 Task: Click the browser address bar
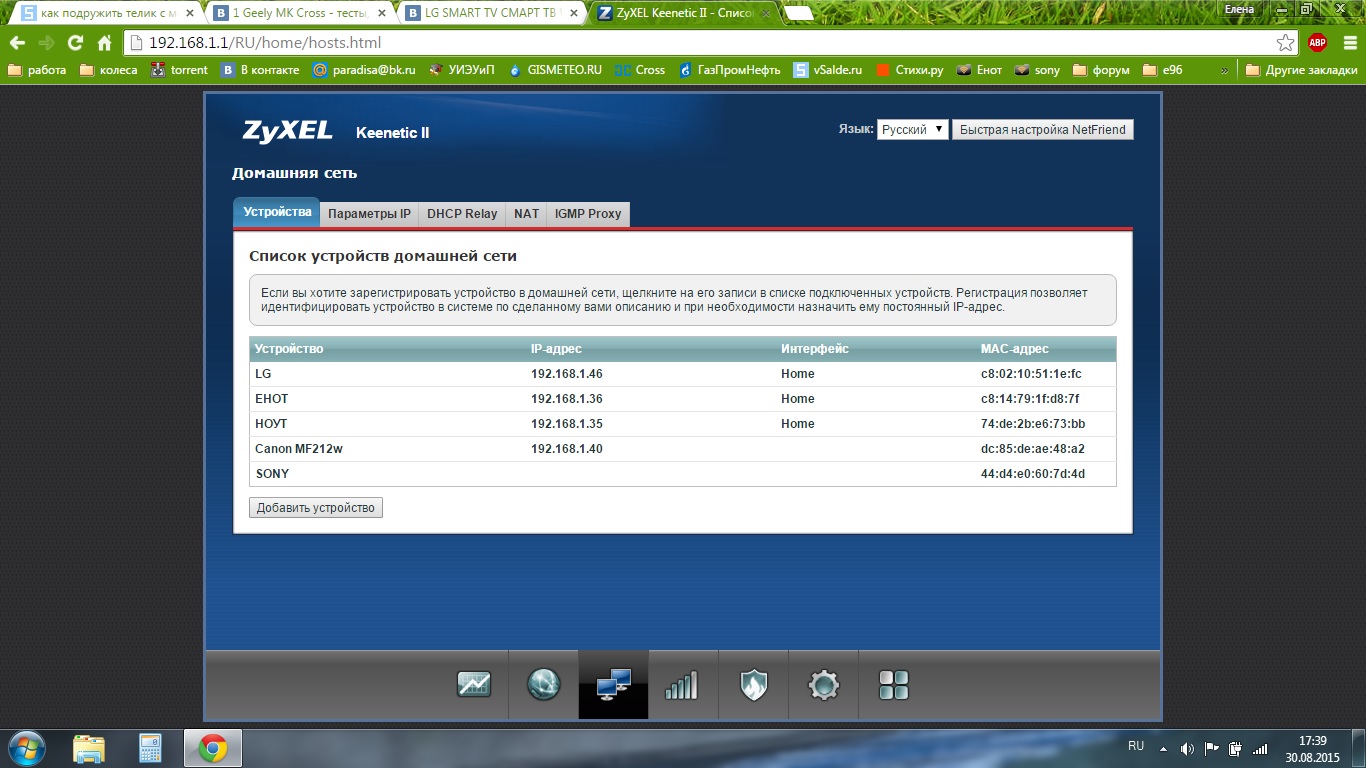pyautogui.click(x=700, y=43)
